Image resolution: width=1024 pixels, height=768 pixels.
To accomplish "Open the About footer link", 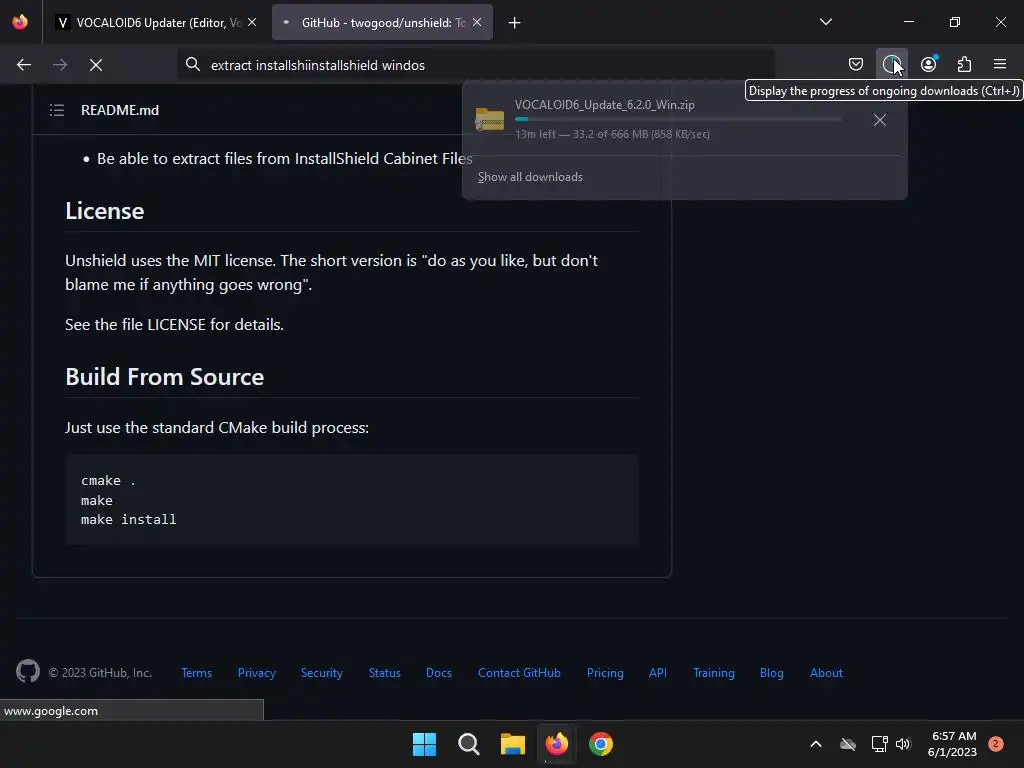I will coord(826,673).
